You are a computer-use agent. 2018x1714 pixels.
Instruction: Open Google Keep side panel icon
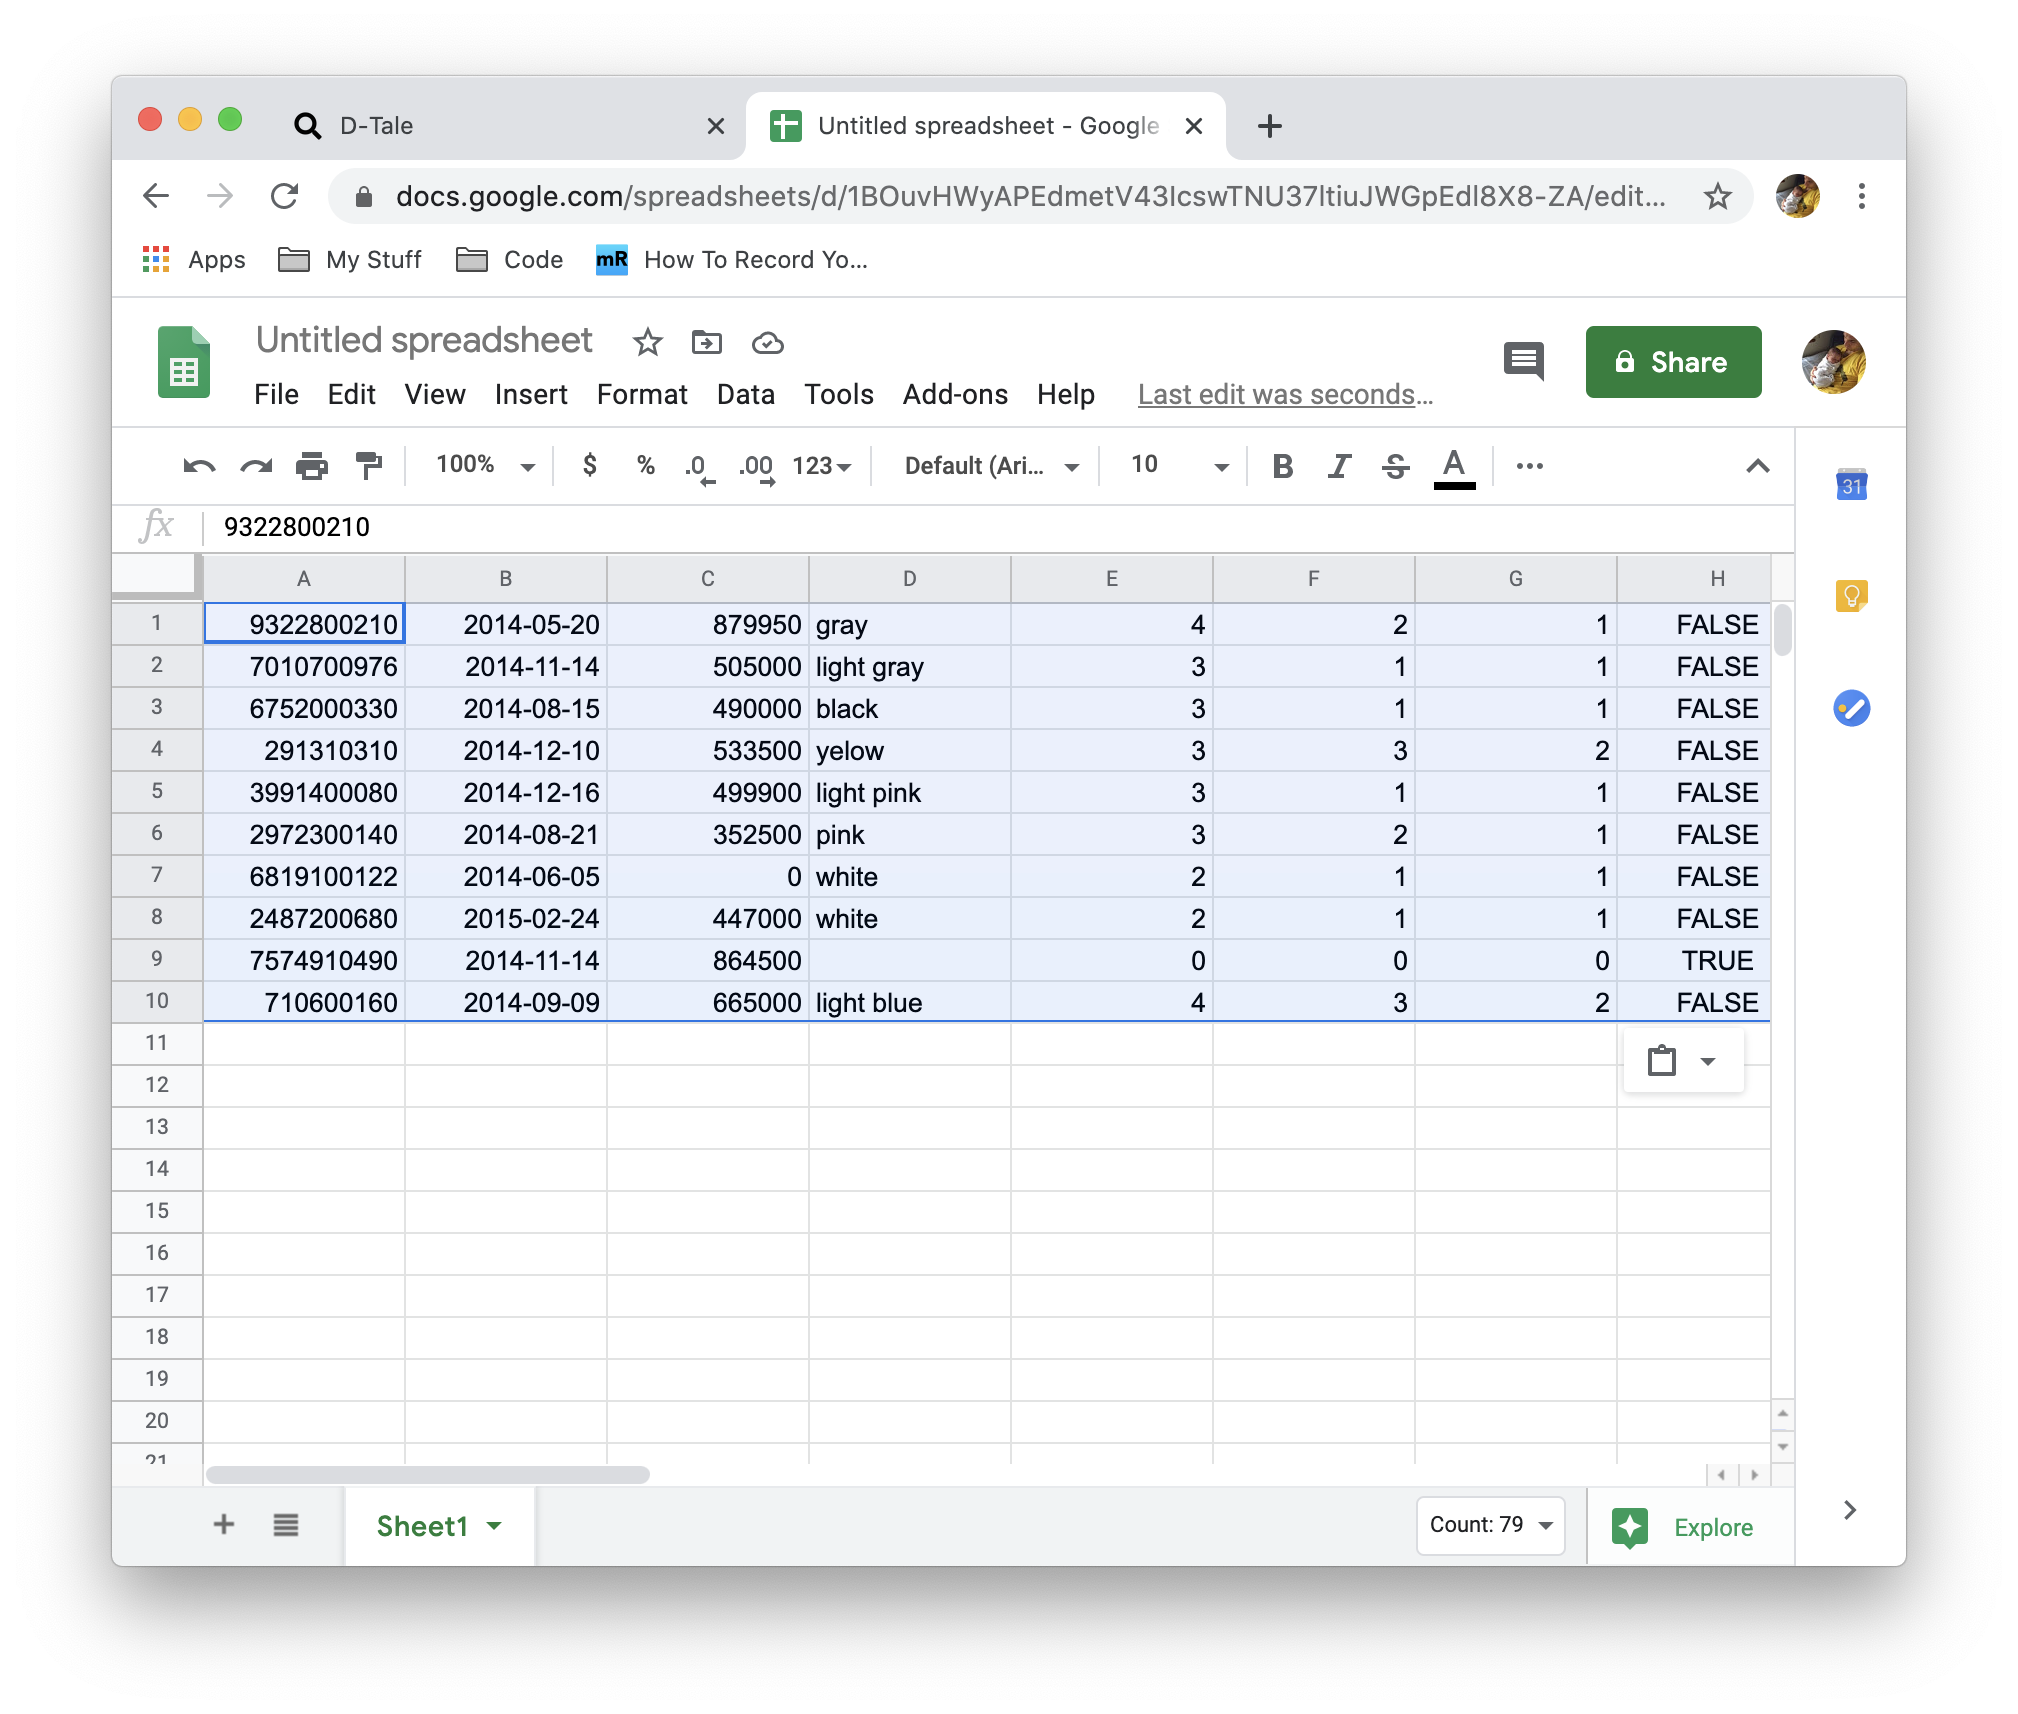1851,597
